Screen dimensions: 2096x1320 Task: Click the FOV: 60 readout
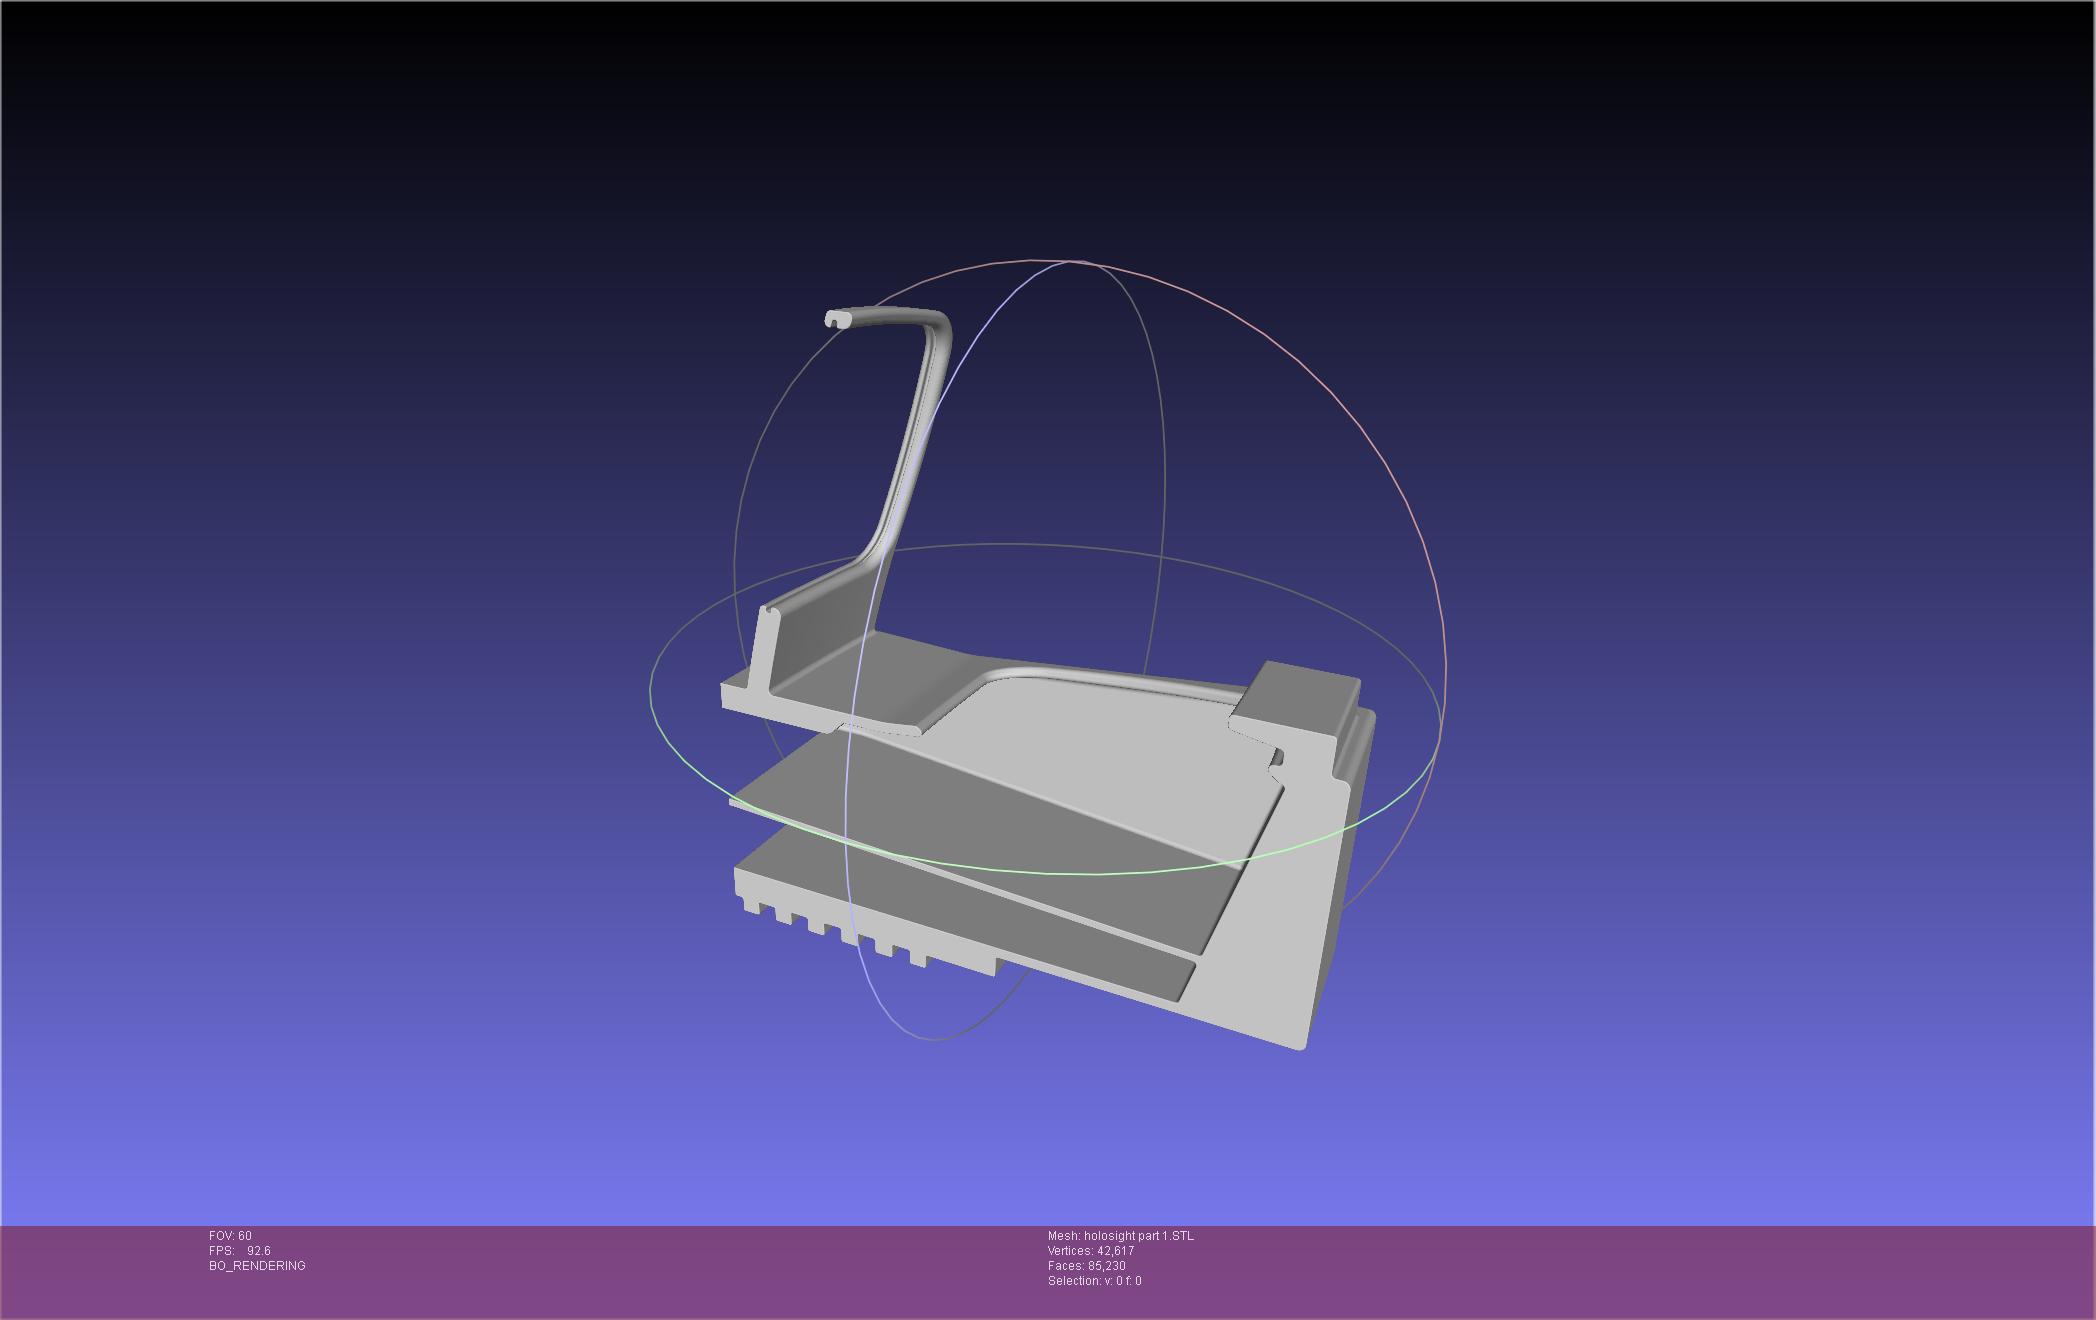click(x=231, y=1236)
